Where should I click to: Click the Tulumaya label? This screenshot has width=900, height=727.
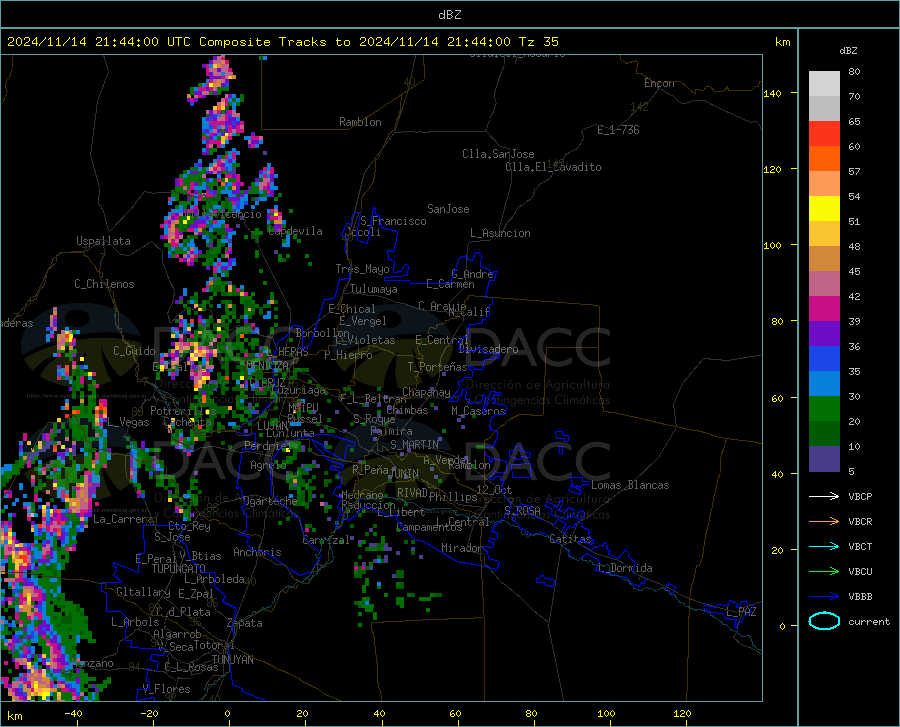(x=374, y=289)
